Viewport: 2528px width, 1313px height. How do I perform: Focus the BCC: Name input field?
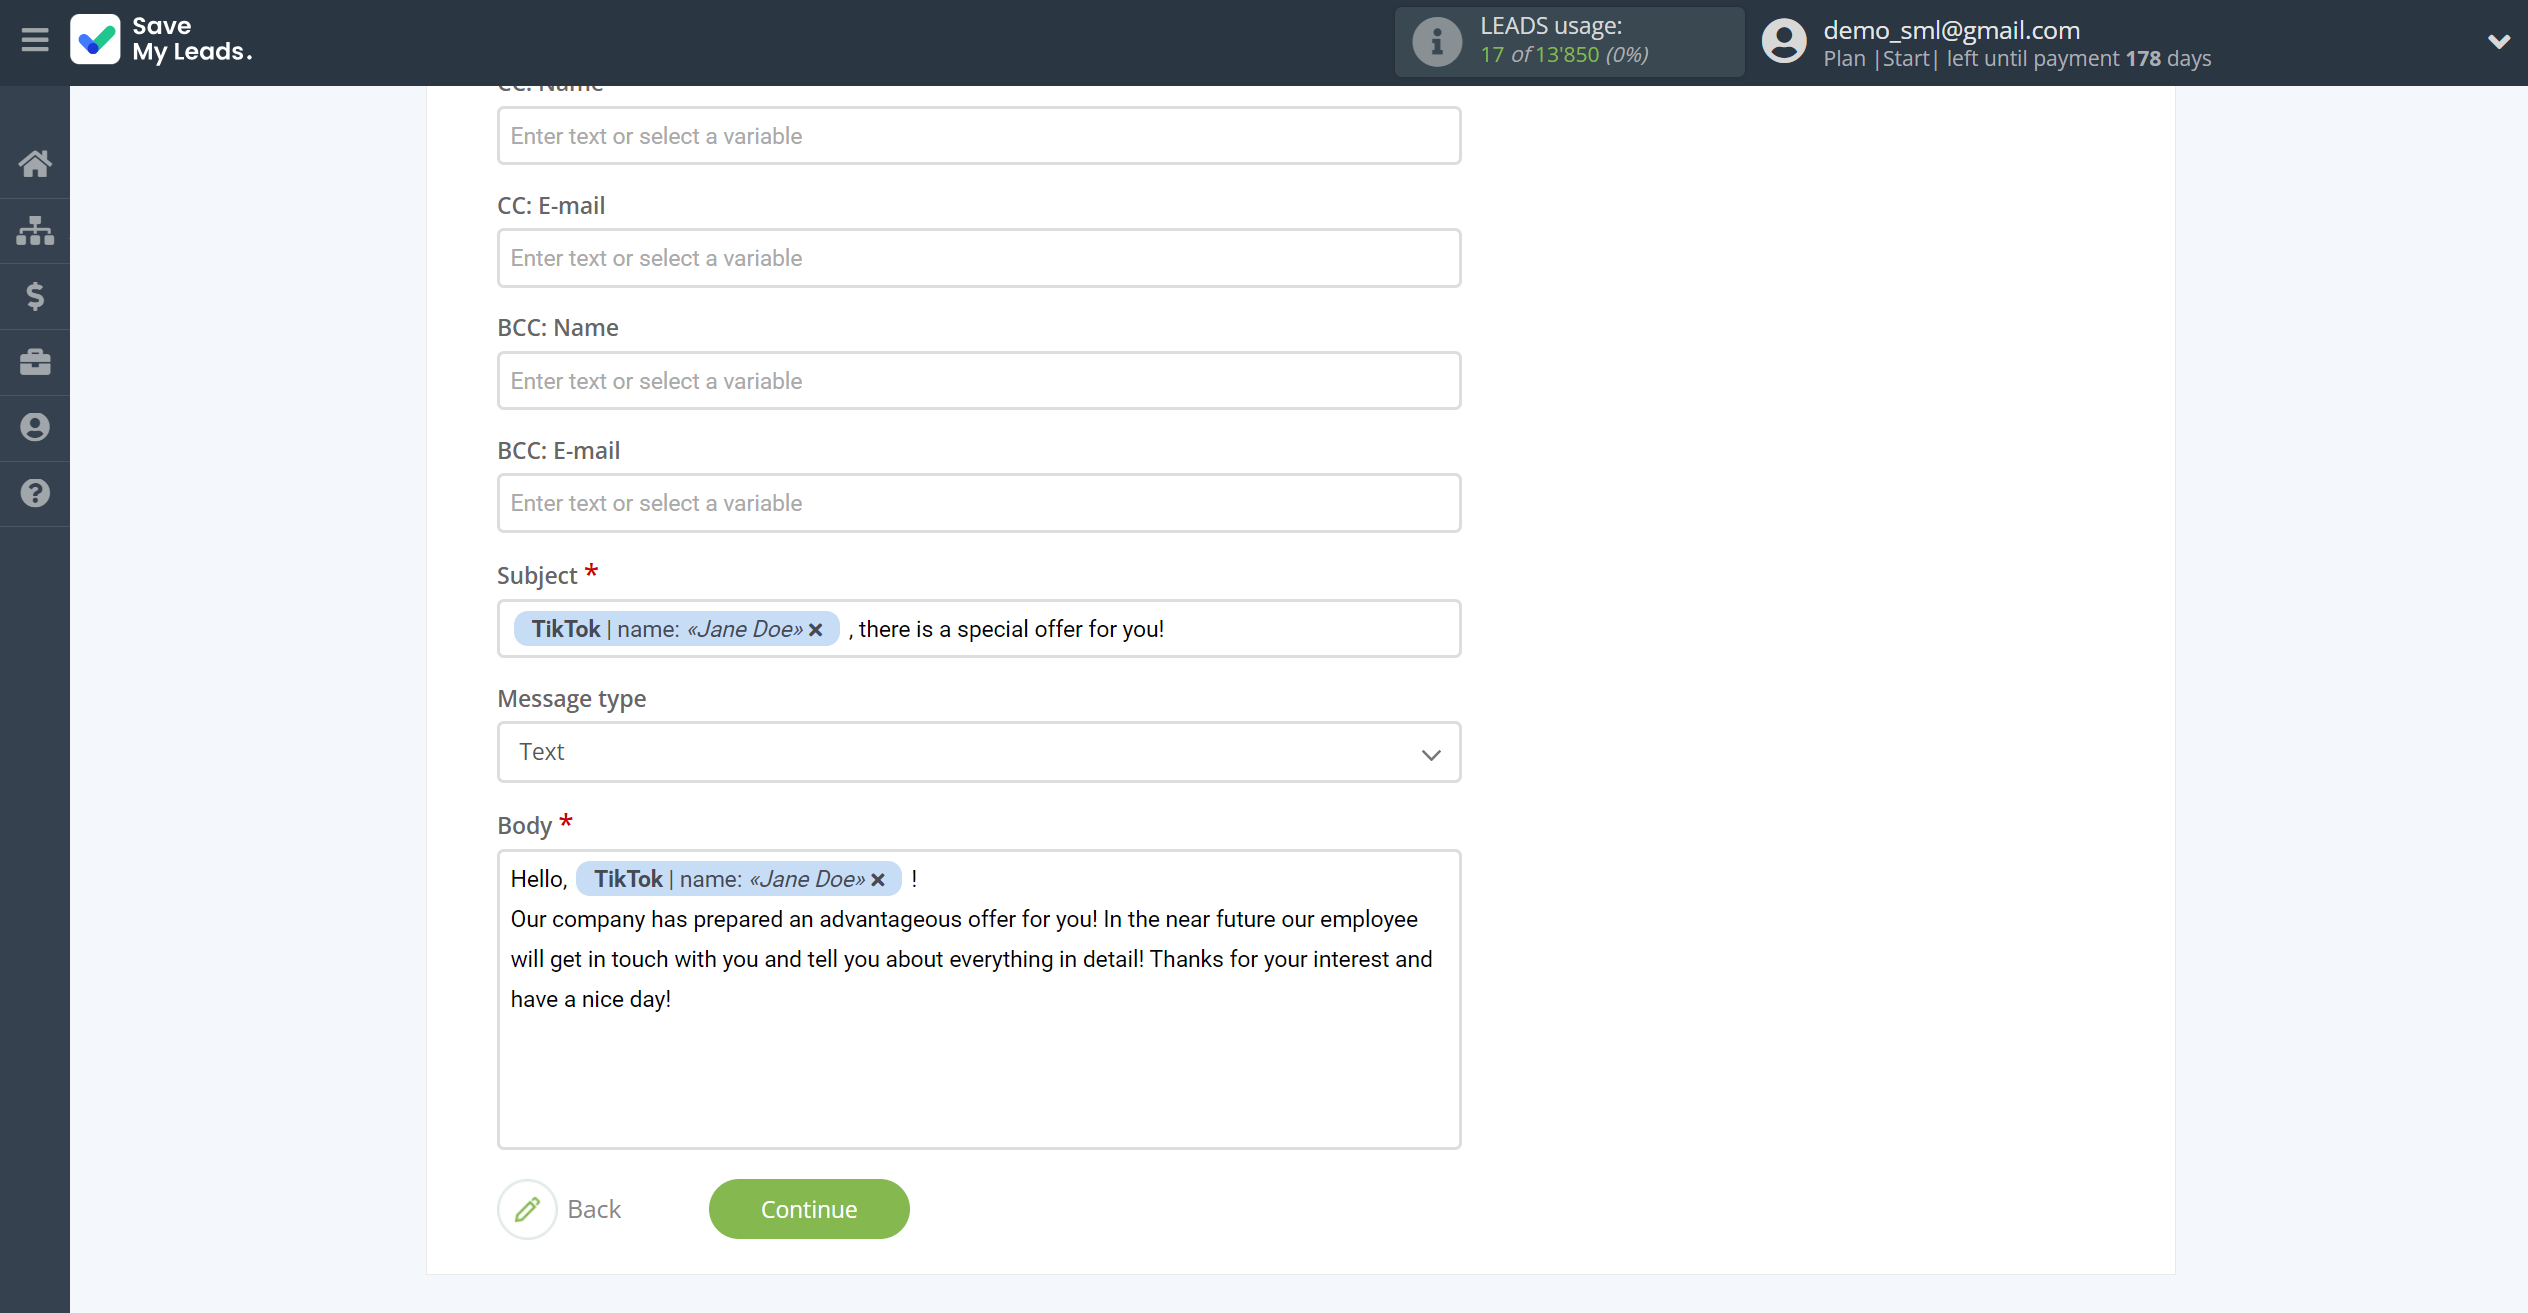pyautogui.click(x=979, y=381)
